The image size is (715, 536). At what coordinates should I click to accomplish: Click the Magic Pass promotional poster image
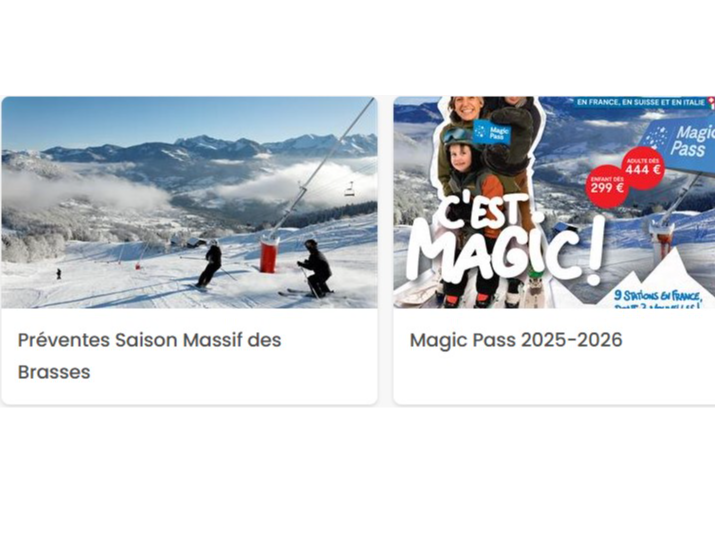pyautogui.click(x=554, y=202)
